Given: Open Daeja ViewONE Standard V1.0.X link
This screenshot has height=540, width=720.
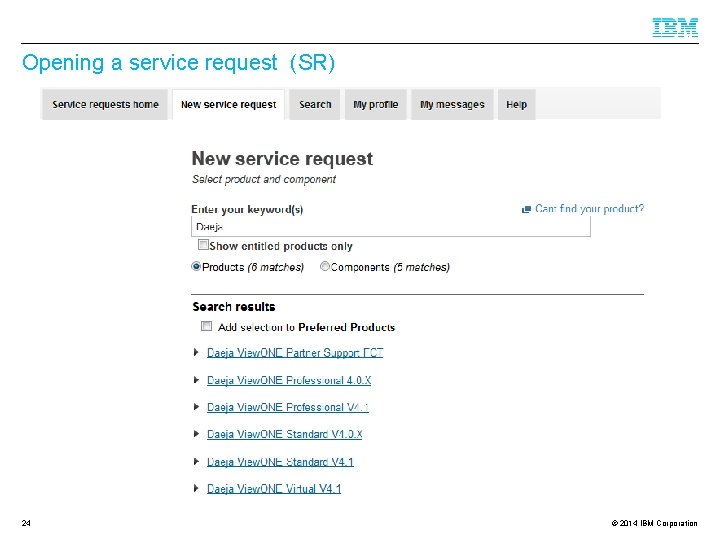Looking at the screenshot, I should (285, 434).
